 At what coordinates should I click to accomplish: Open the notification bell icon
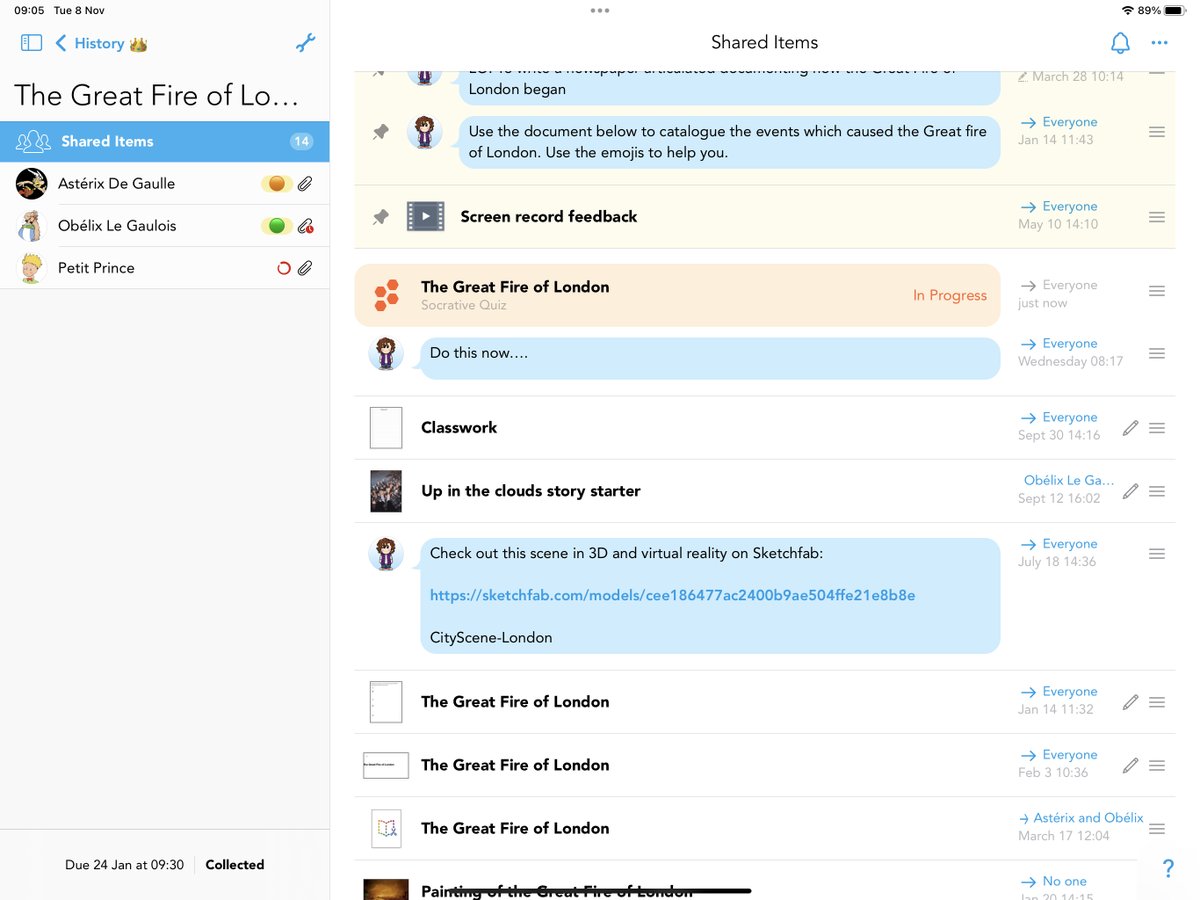click(x=1120, y=43)
